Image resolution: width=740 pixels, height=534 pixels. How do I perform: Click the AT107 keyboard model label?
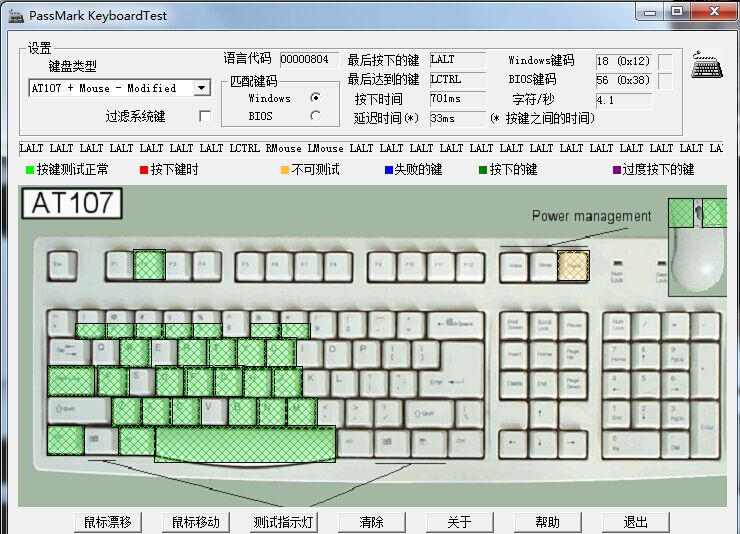(x=72, y=203)
